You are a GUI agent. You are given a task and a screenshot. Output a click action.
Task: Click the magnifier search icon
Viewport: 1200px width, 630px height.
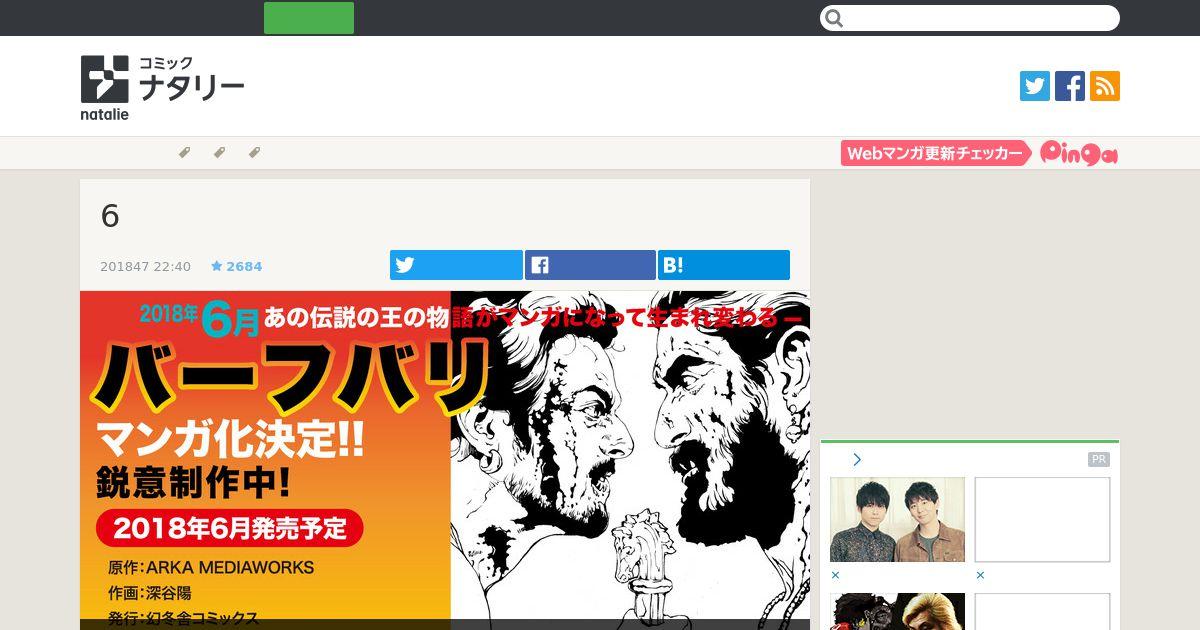835,18
